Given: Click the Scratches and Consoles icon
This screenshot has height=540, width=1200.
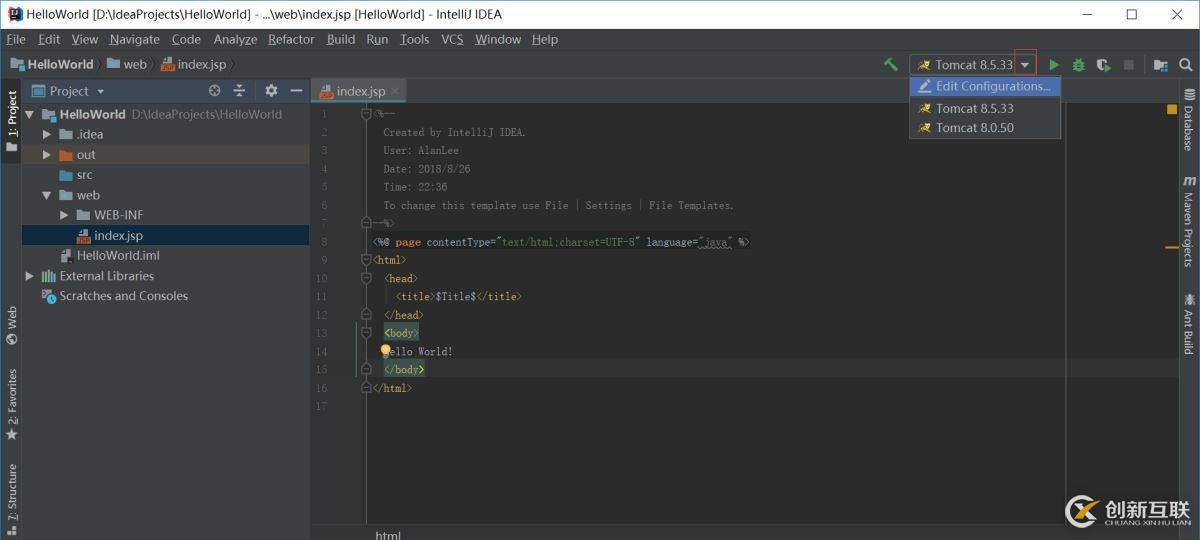Looking at the screenshot, I should pyautogui.click(x=48, y=295).
